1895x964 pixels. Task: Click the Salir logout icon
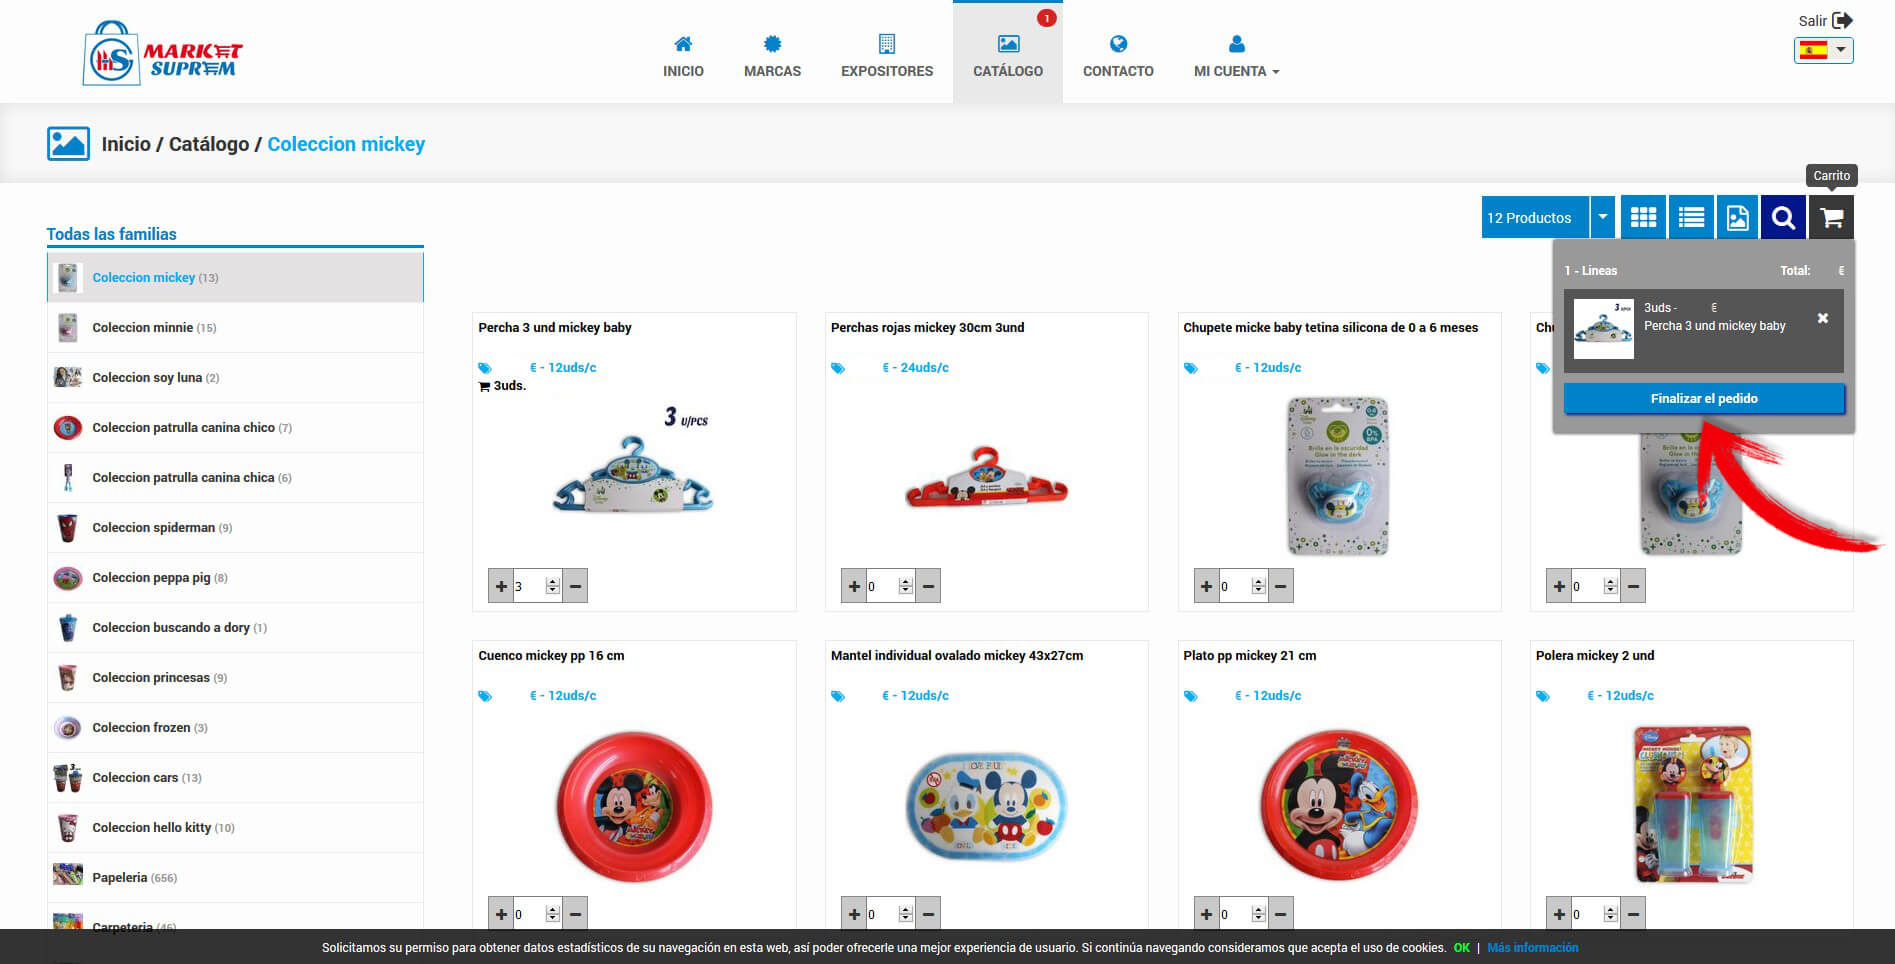tap(1842, 20)
